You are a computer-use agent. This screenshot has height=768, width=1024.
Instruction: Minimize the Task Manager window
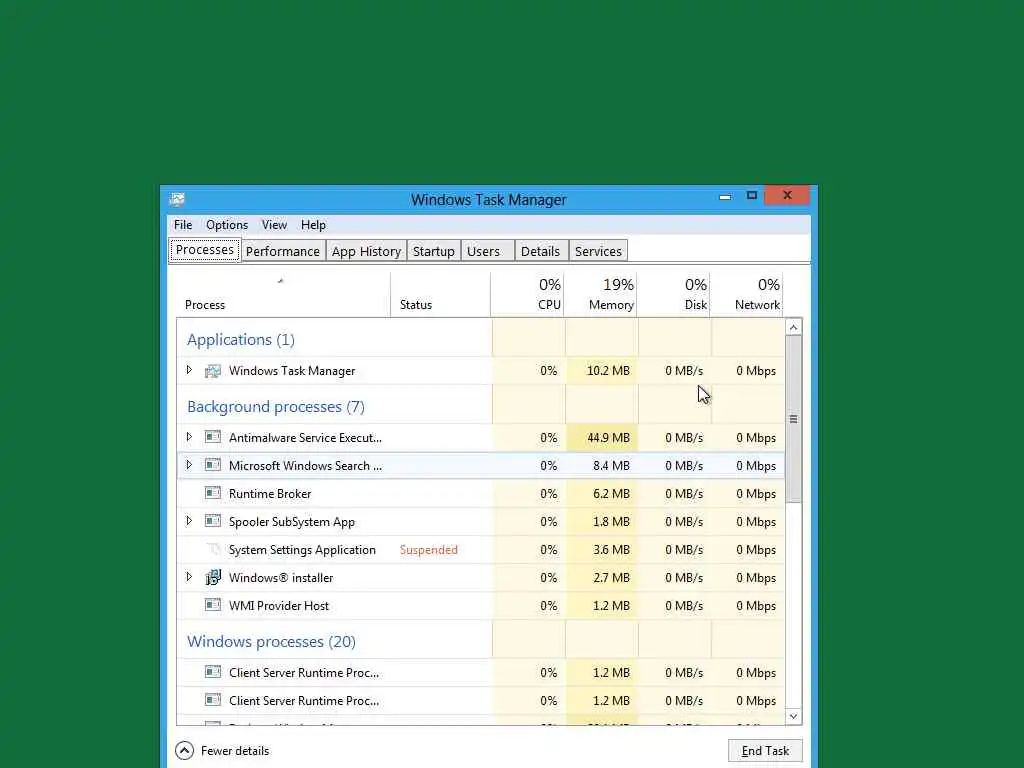tap(725, 196)
